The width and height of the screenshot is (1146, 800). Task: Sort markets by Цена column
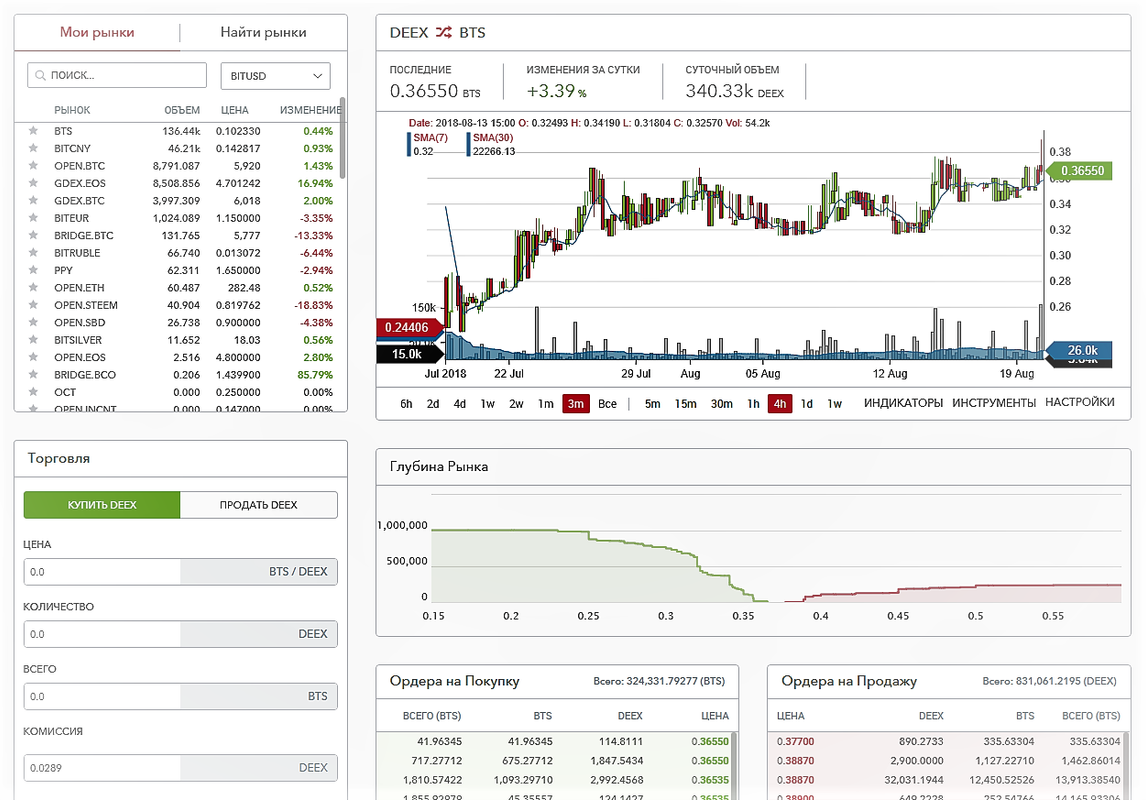pos(235,110)
